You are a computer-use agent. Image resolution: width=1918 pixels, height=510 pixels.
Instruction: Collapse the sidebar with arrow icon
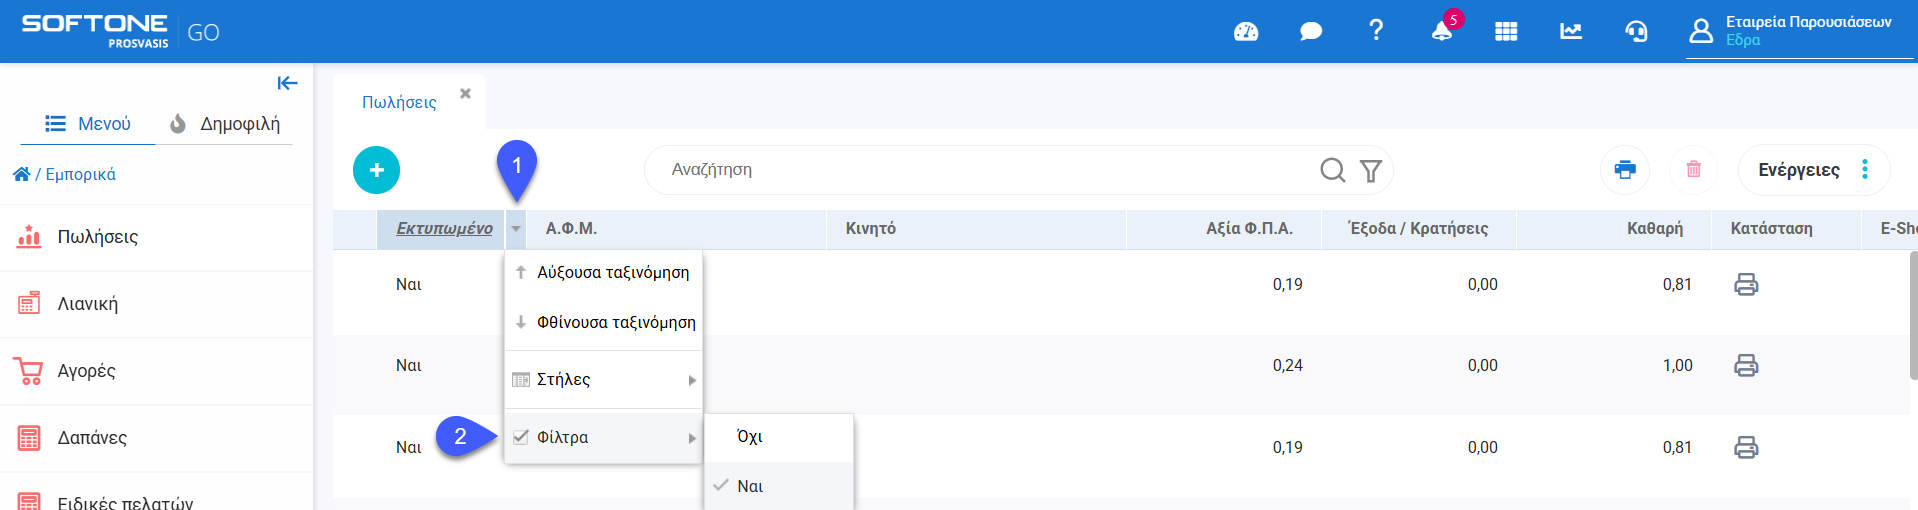coord(287,83)
